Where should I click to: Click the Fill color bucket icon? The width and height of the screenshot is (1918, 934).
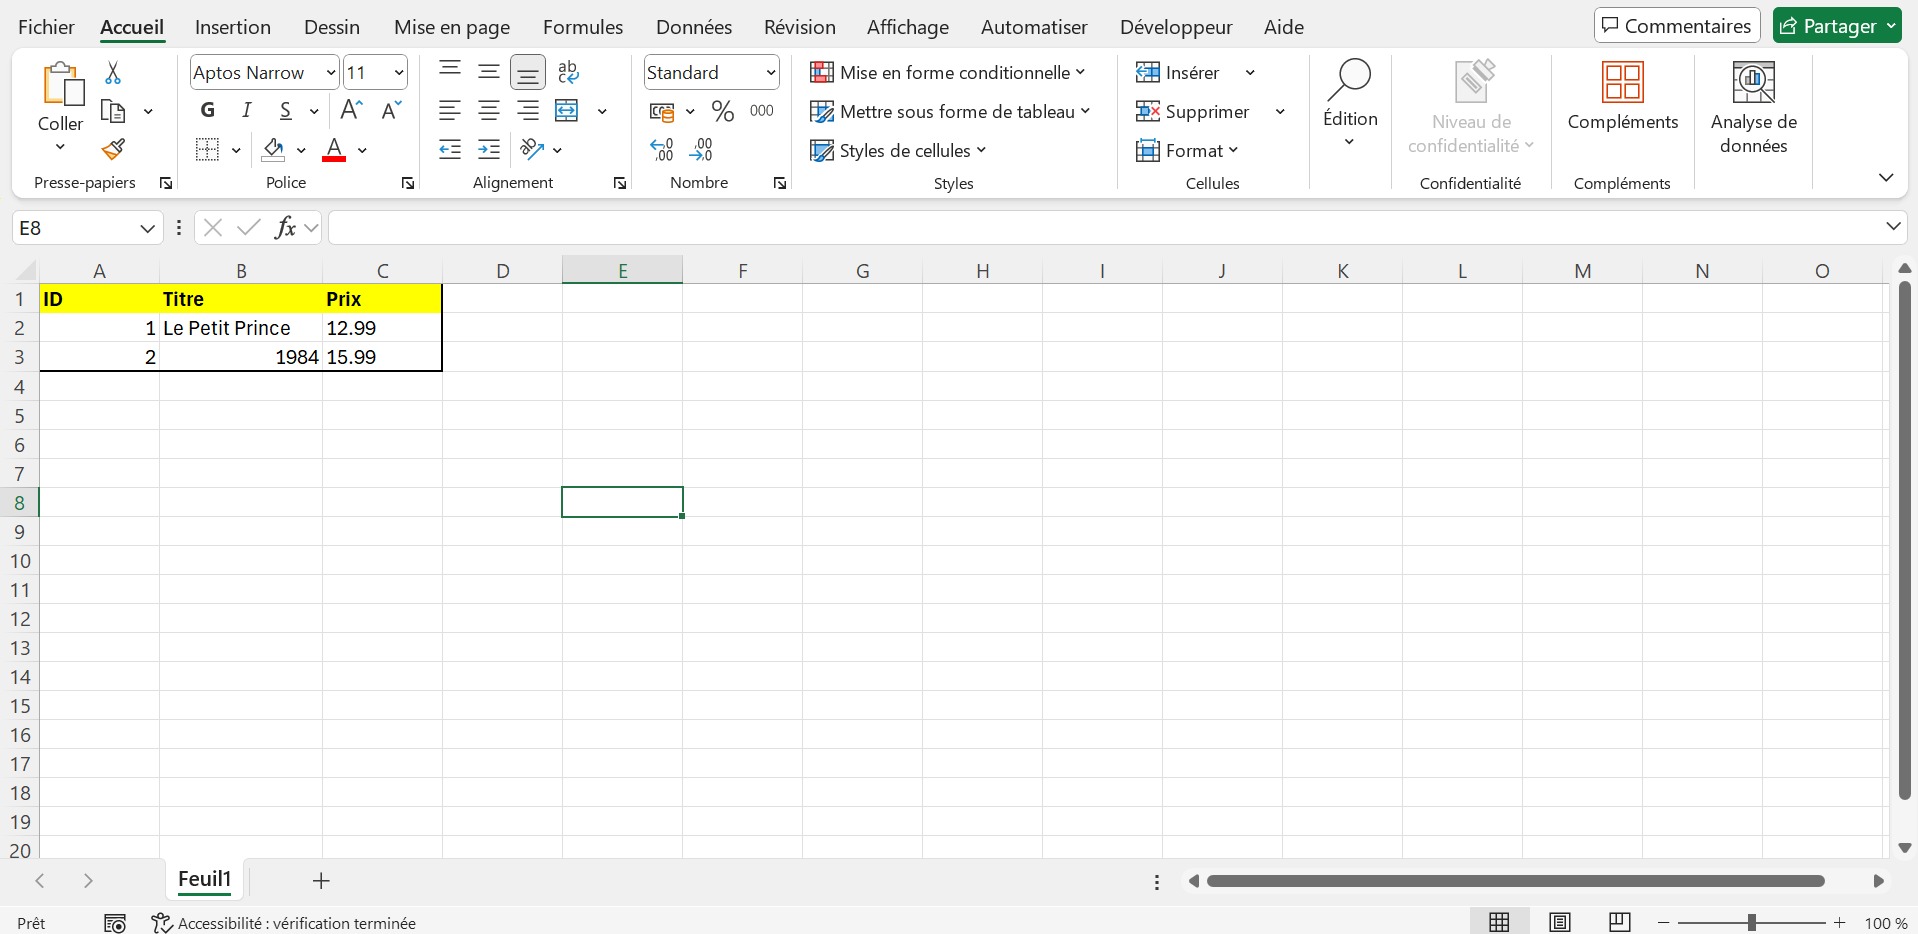tap(273, 150)
